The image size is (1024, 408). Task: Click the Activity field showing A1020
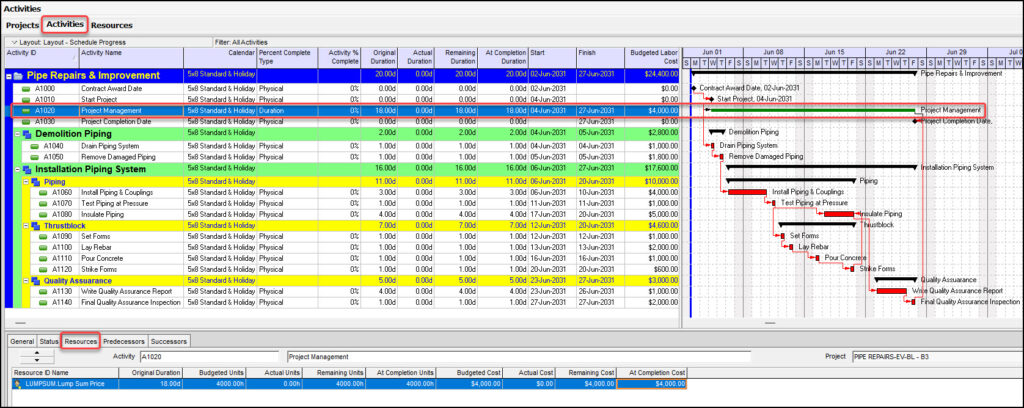point(209,357)
